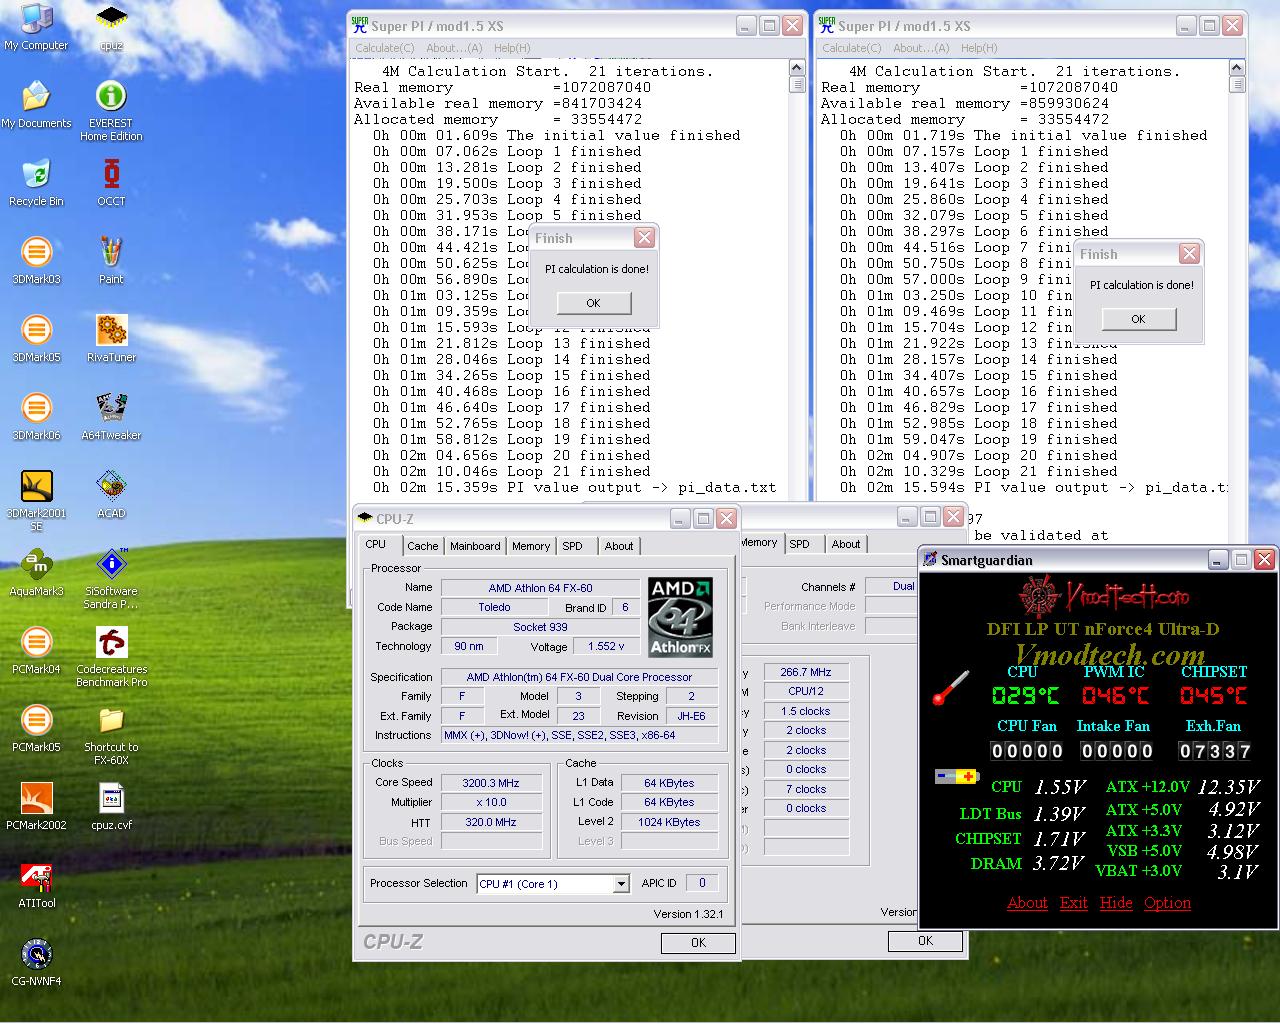Launch the RivaTuner icon

click(x=111, y=339)
